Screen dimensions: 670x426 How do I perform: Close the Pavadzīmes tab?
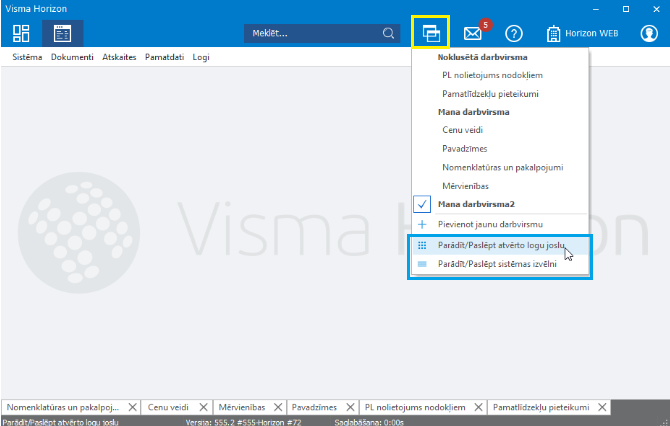point(350,407)
